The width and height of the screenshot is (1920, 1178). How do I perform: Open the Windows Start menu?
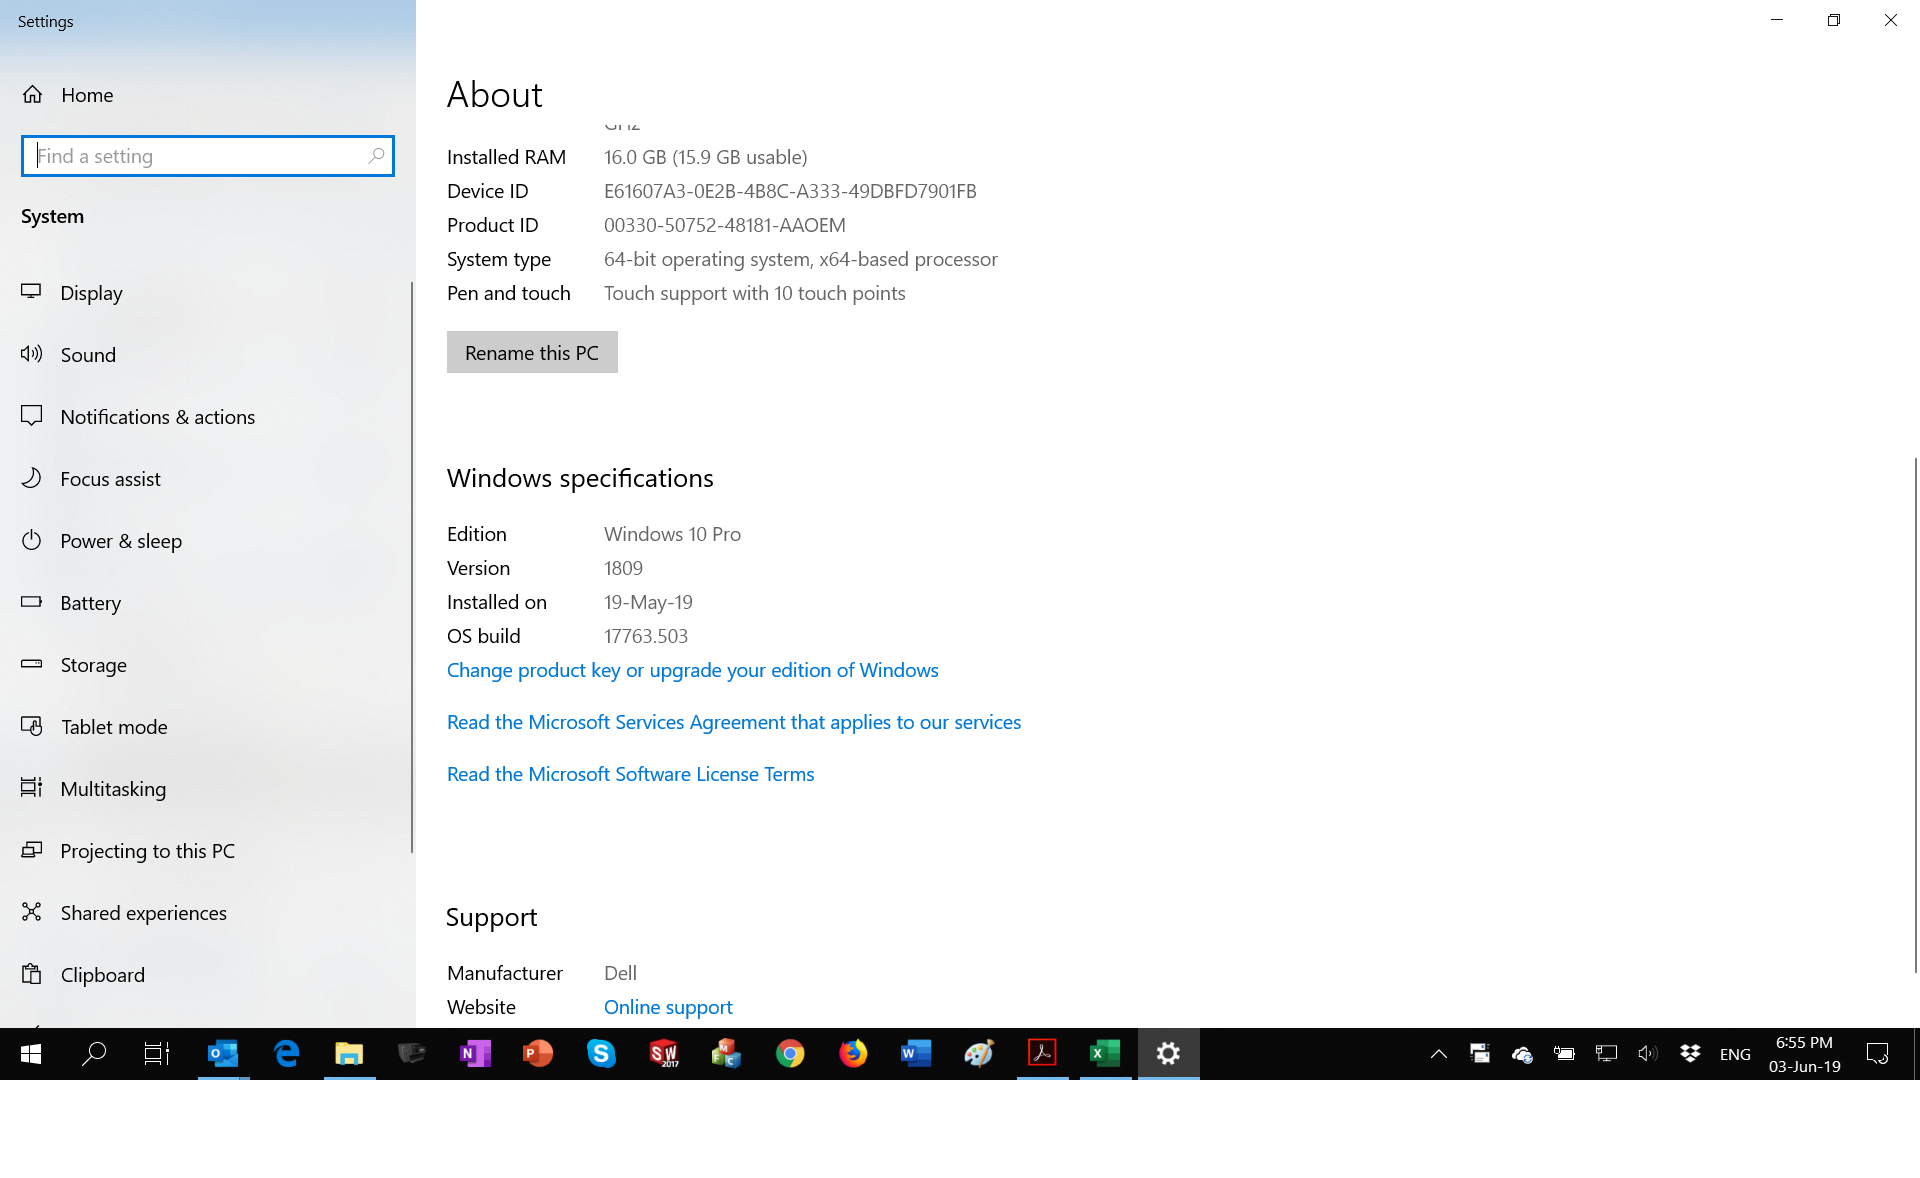[x=31, y=1053]
